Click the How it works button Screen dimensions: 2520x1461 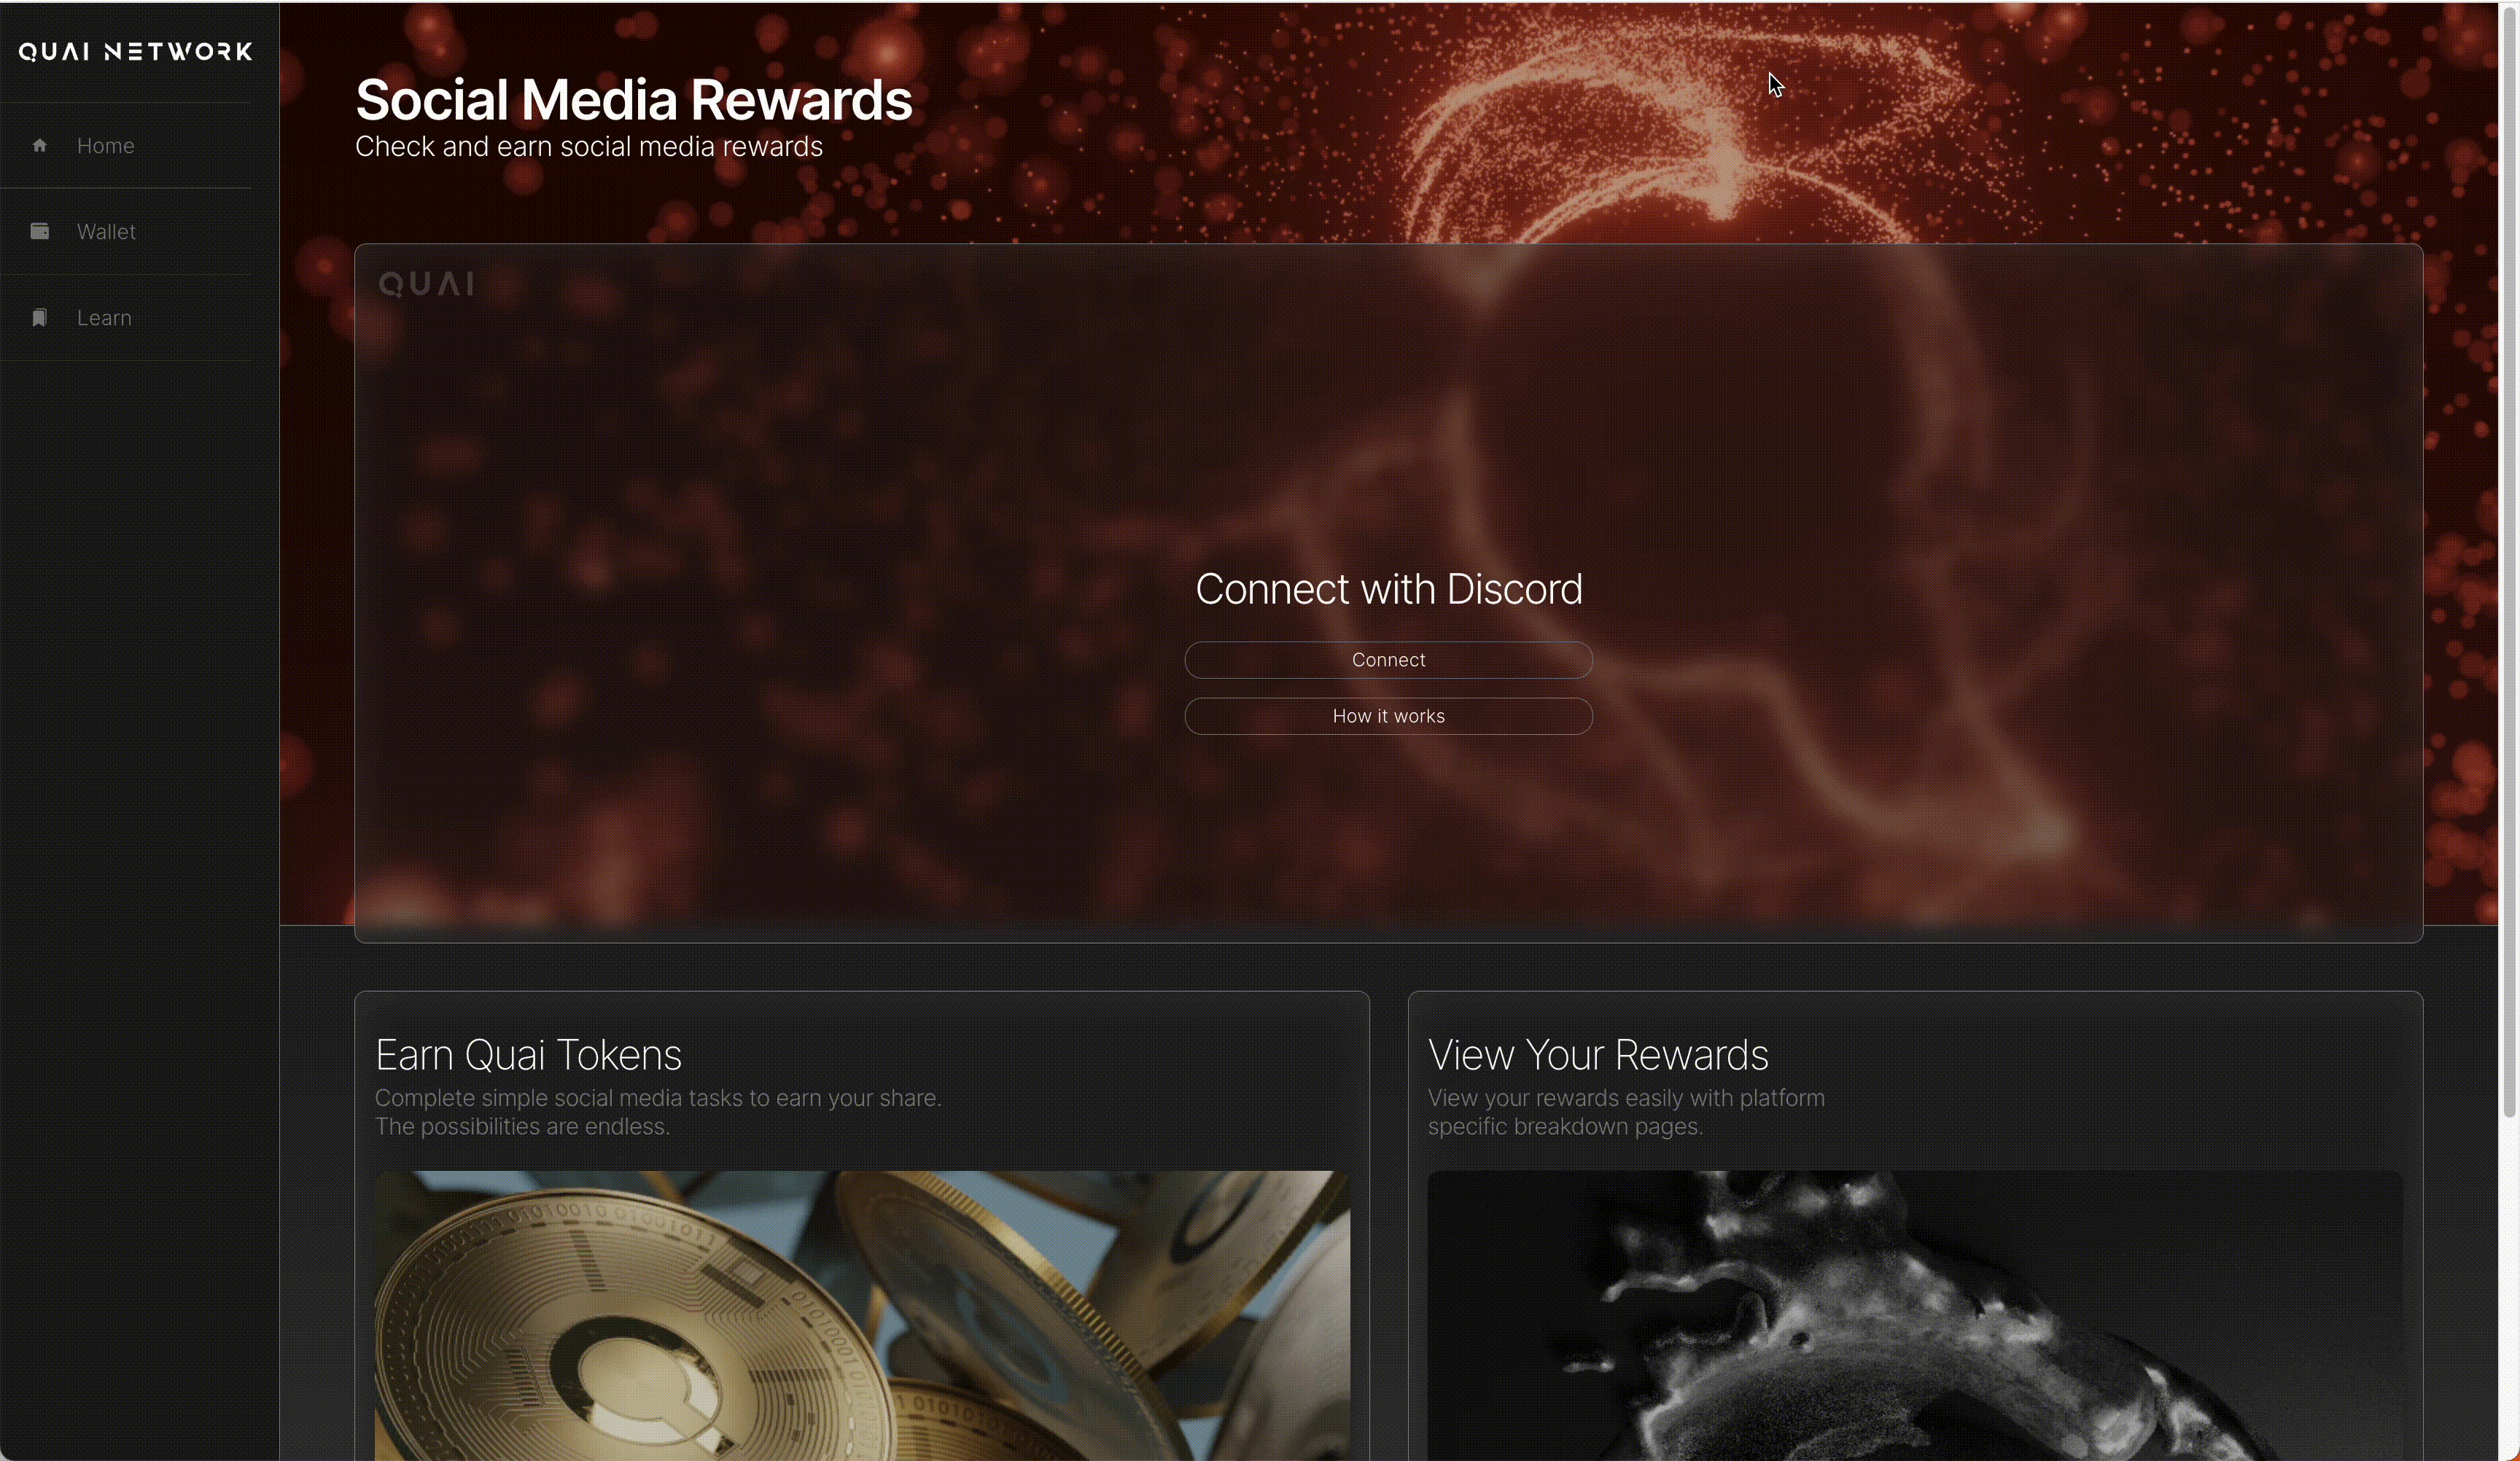[x=1388, y=716]
